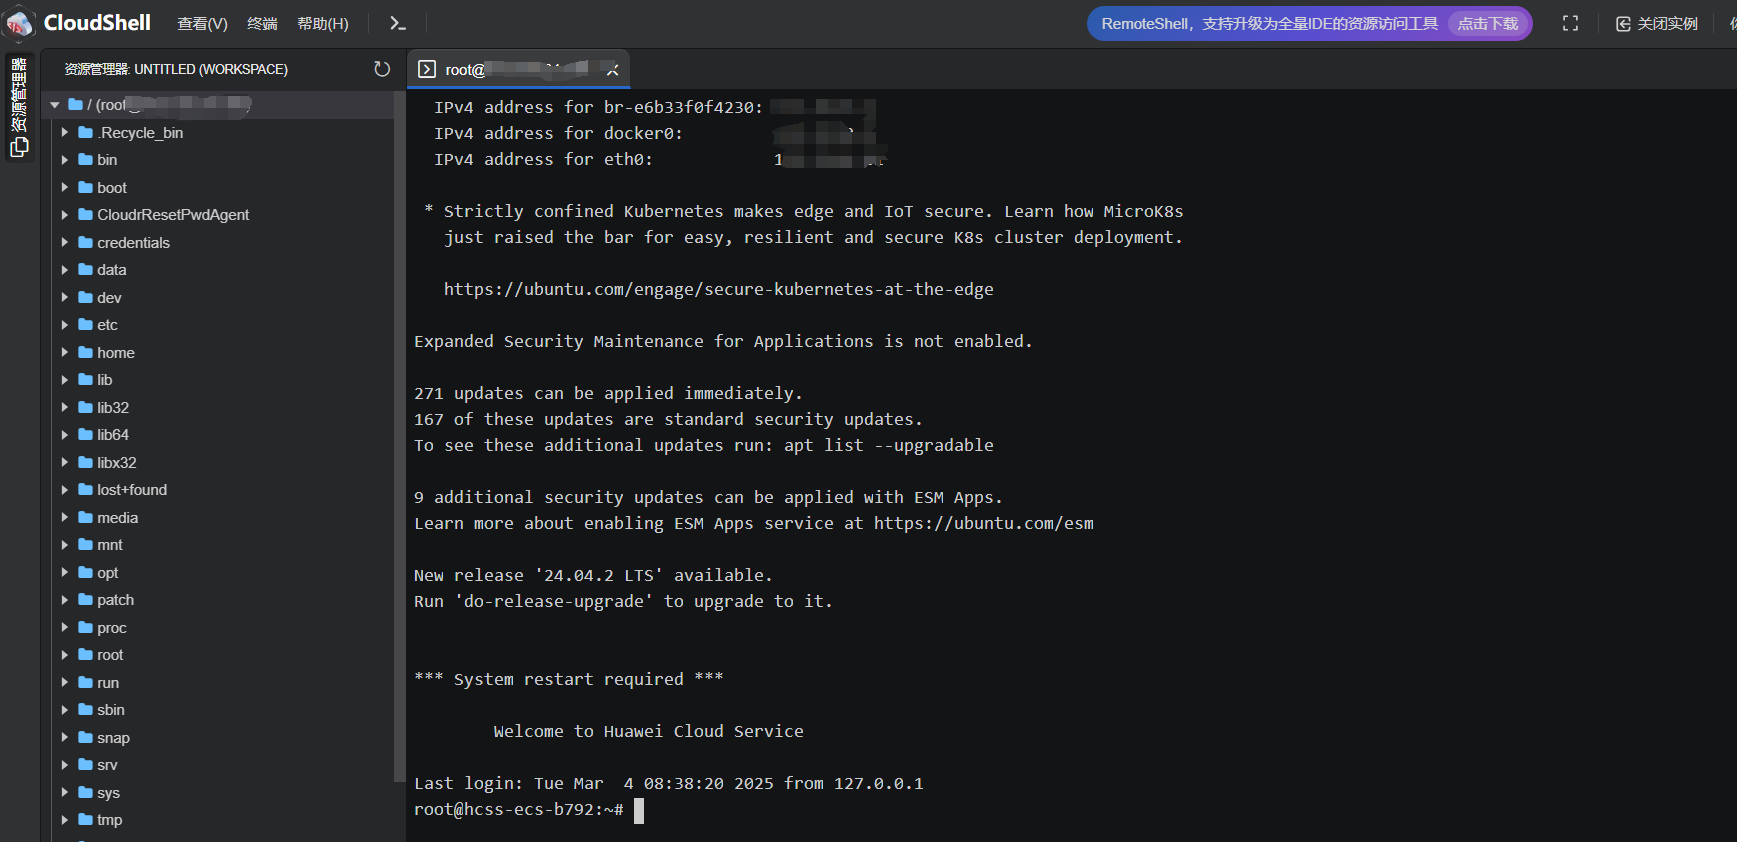Select the opt folder icon
This screenshot has width=1737, height=842.
pos(85,572)
